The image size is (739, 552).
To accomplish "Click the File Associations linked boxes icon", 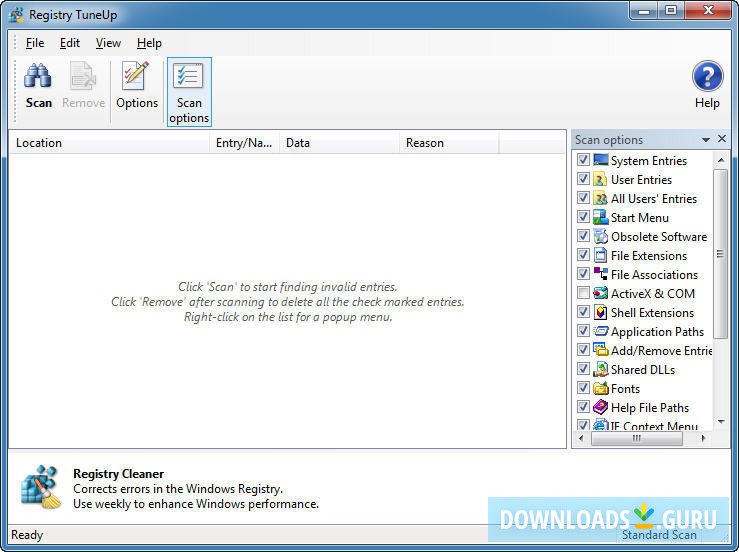I will pos(600,274).
